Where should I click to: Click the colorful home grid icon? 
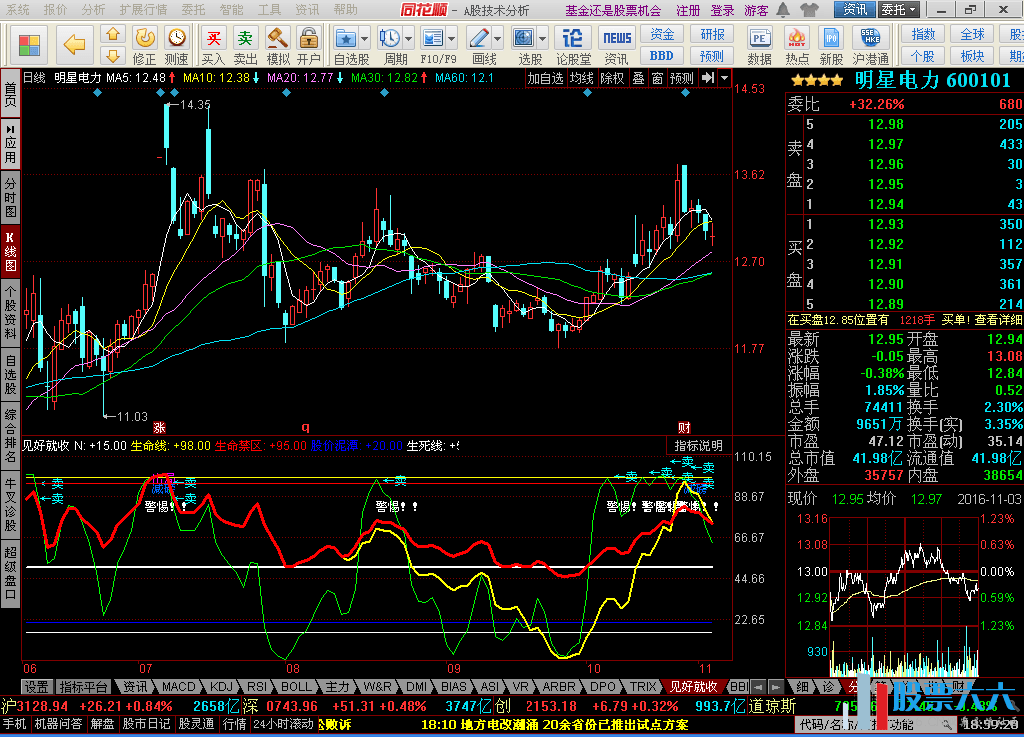click(29, 44)
